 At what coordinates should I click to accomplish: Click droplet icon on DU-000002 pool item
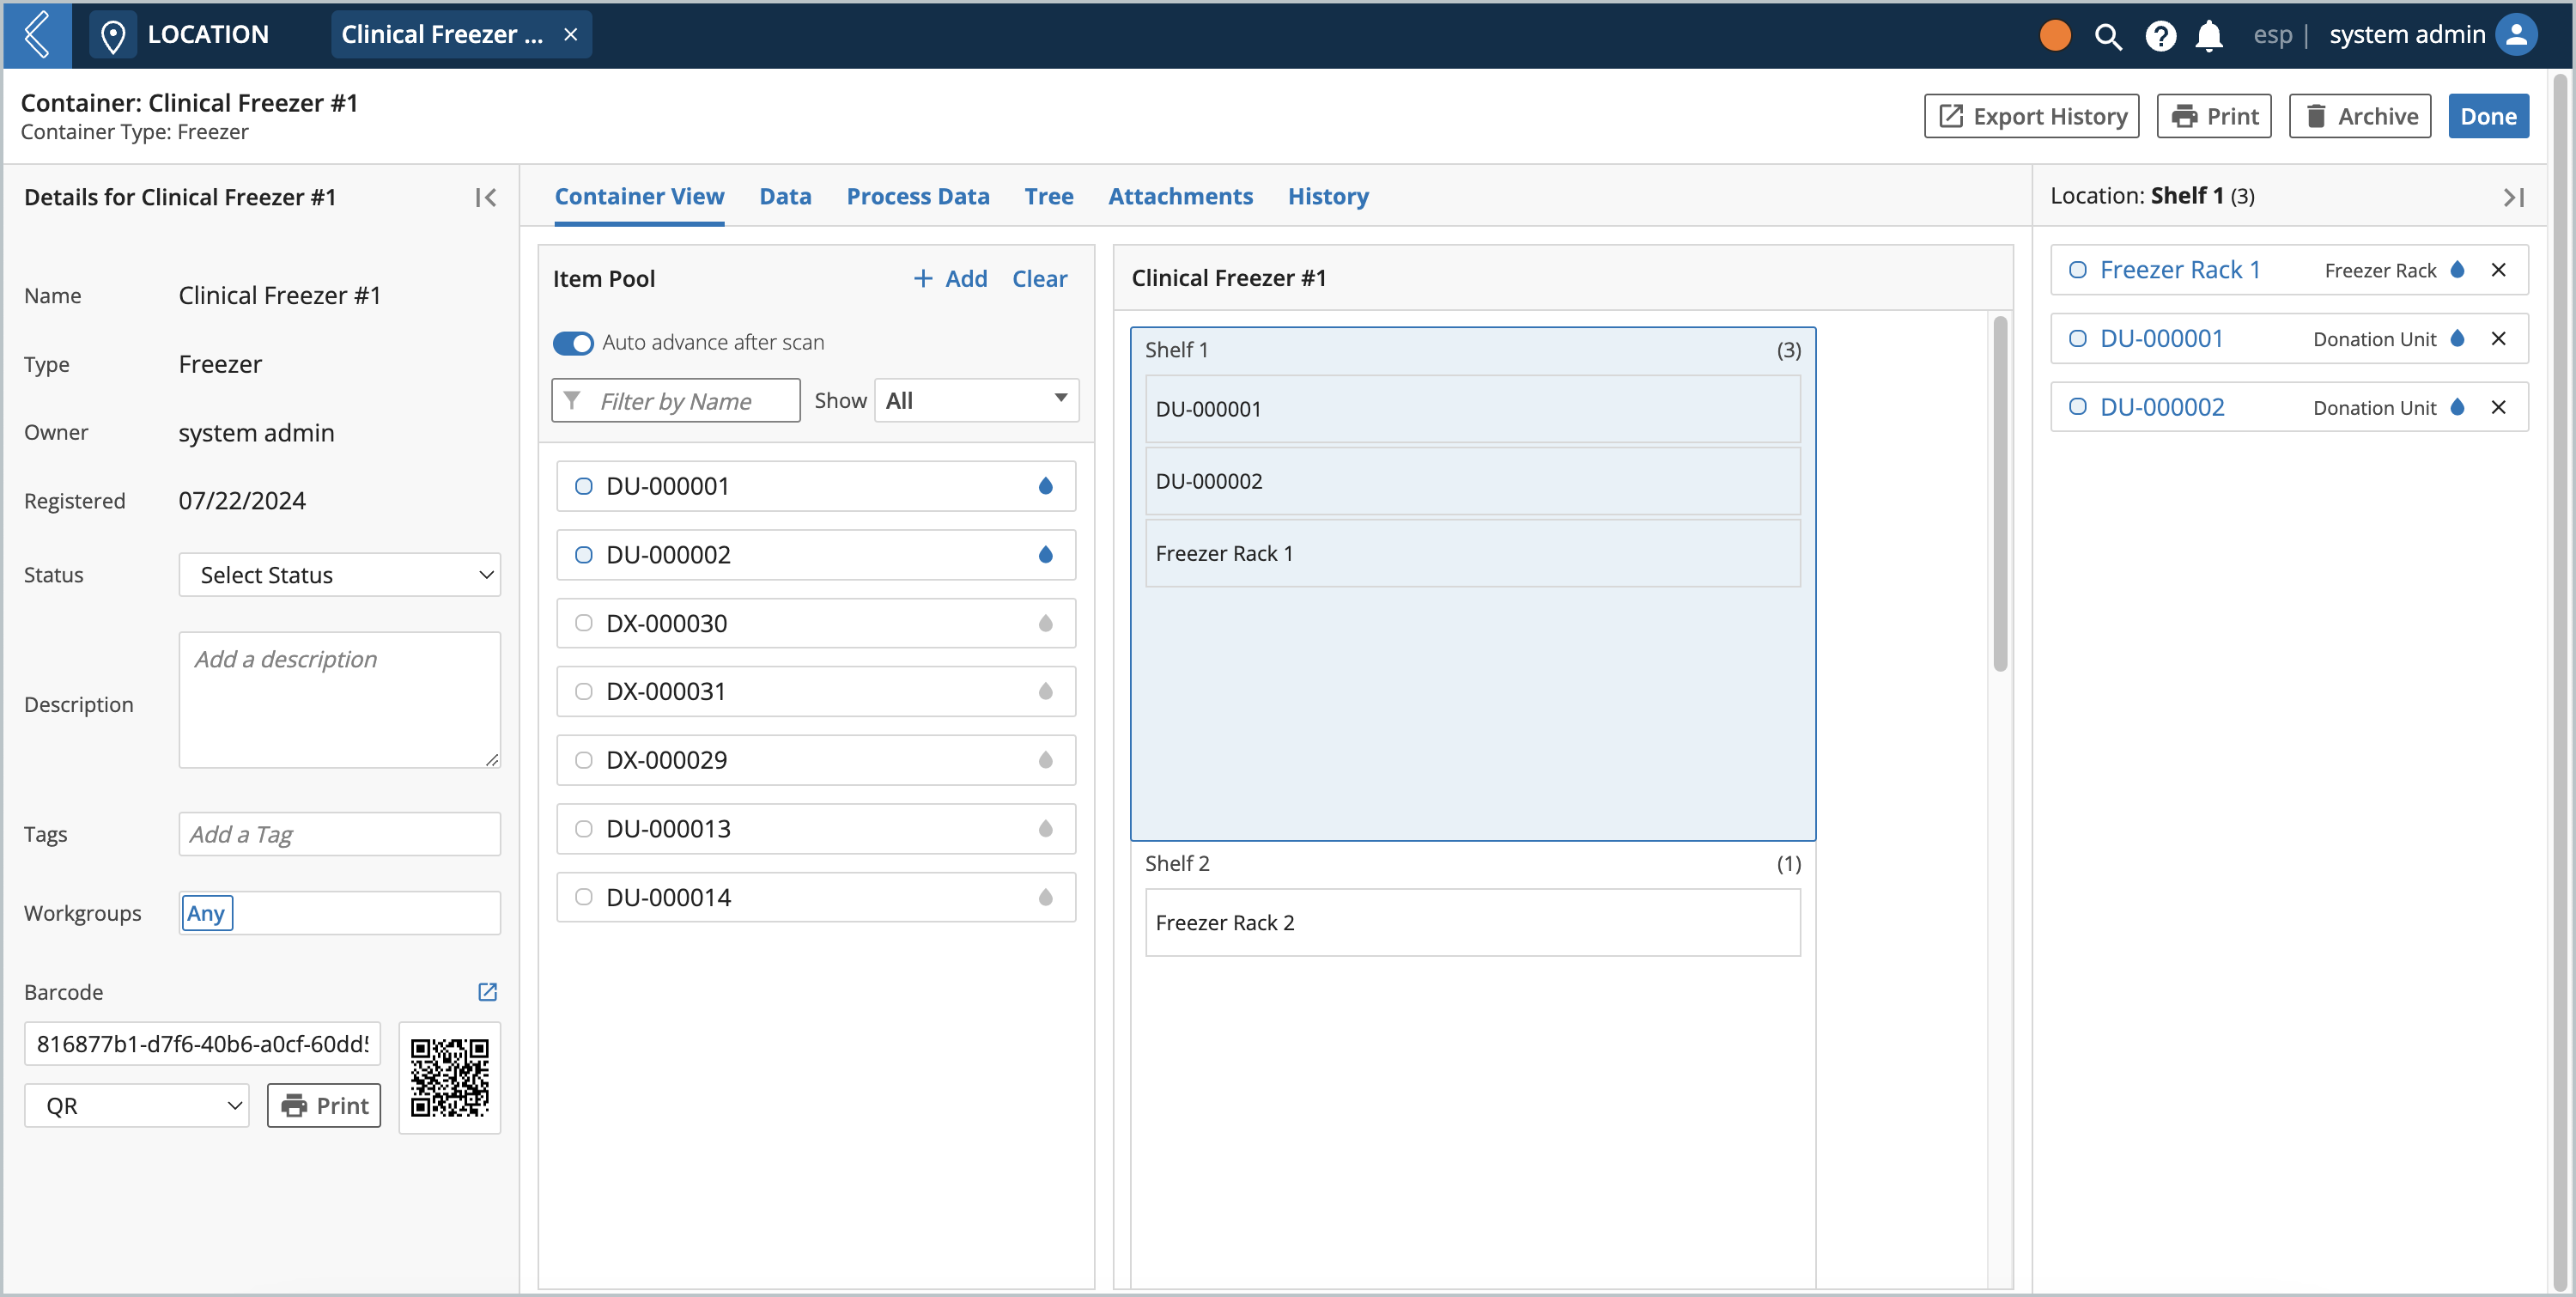pos(1045,554)
